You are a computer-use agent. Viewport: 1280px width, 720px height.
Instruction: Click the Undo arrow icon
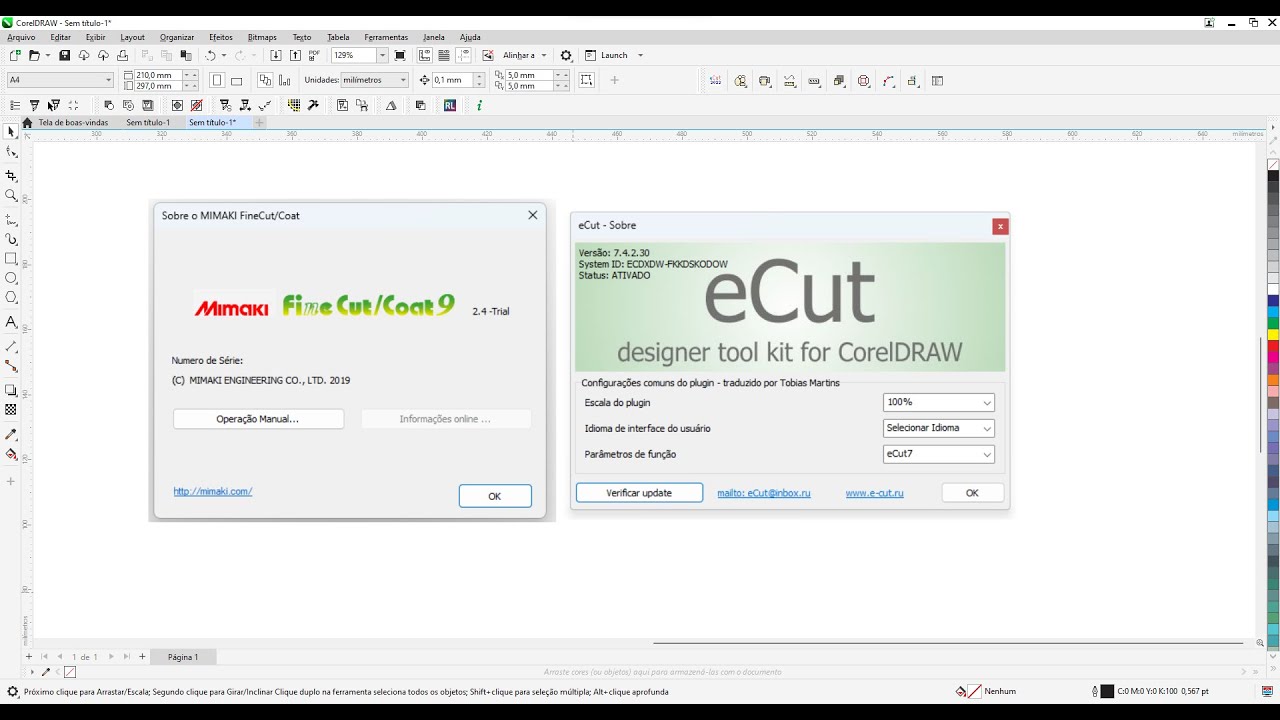tap(210, 55)
